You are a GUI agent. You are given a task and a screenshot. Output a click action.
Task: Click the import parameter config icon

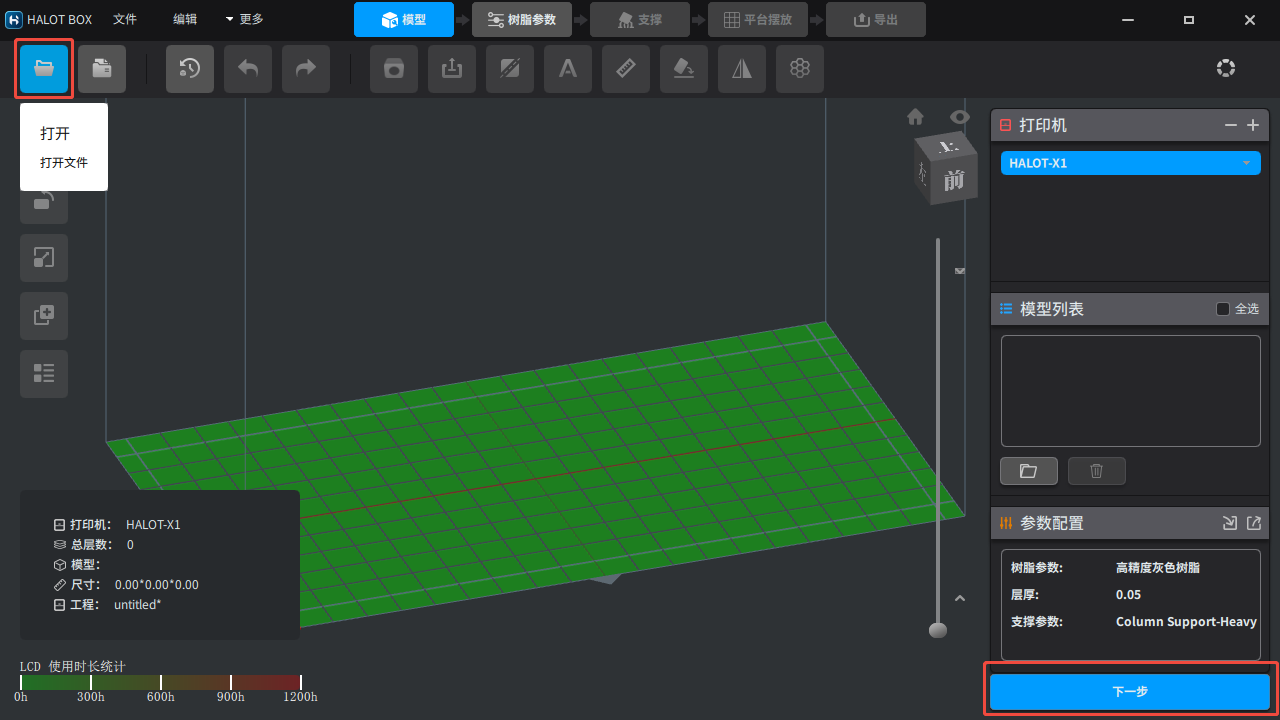pos(1230,523)
